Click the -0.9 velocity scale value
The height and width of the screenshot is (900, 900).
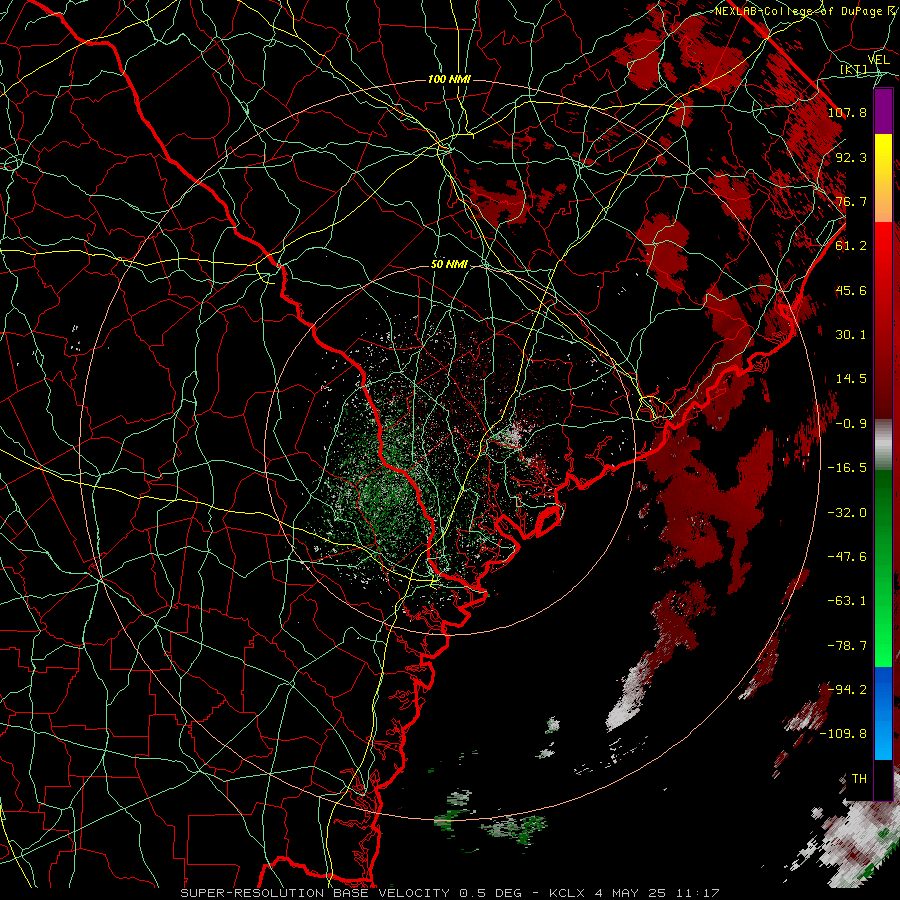click(851, 424)
